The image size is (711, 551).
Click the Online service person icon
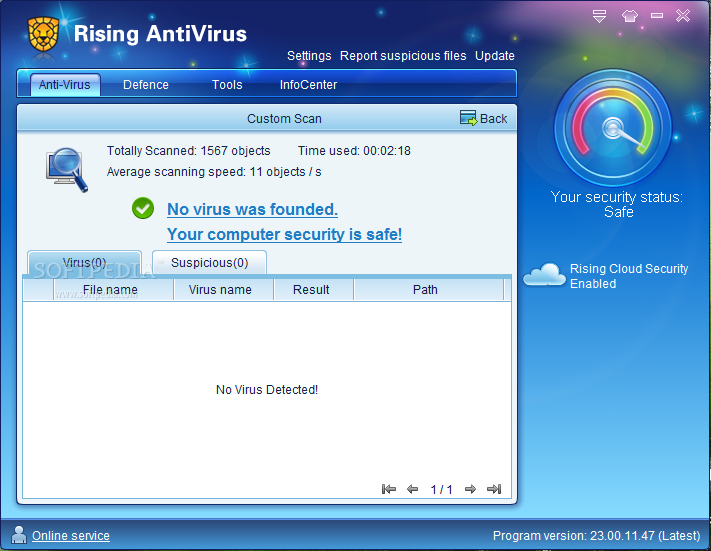tap(19, 535)
